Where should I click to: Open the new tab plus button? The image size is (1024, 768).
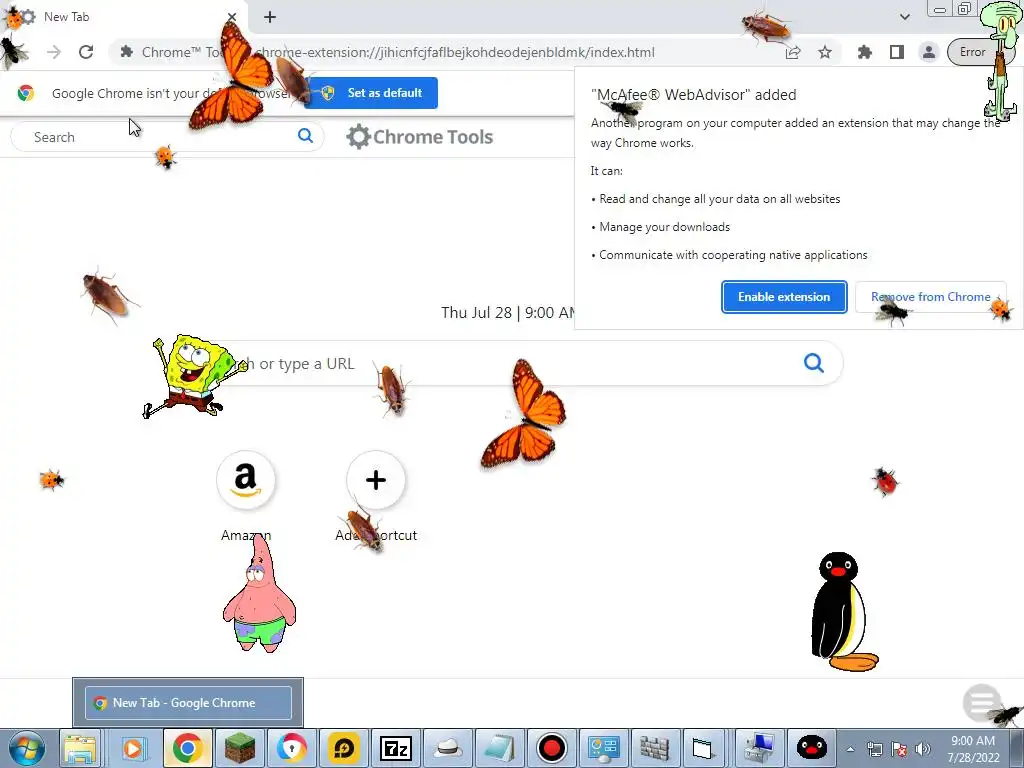270,17
